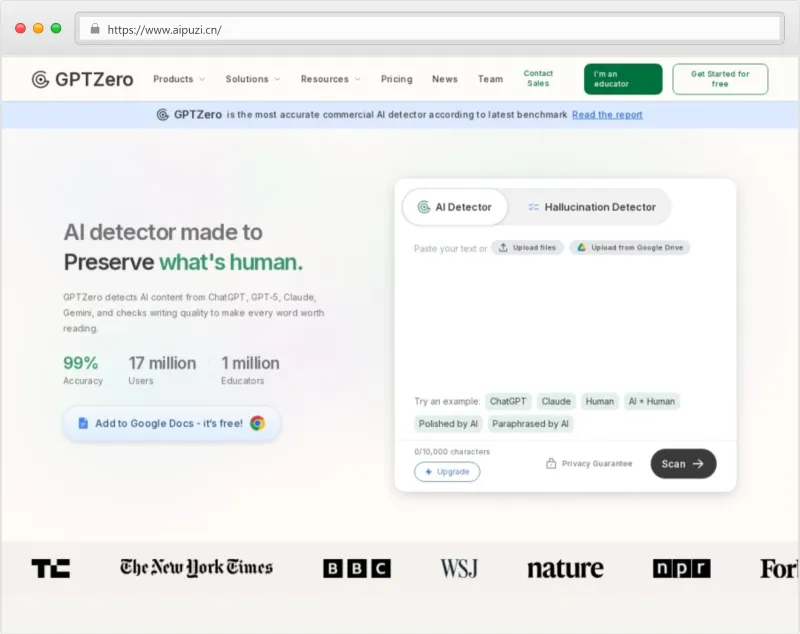Screen dimensions: 800x634
Task: Click the 99% Accuracy statistic
Action: click(x=83, y=370)
